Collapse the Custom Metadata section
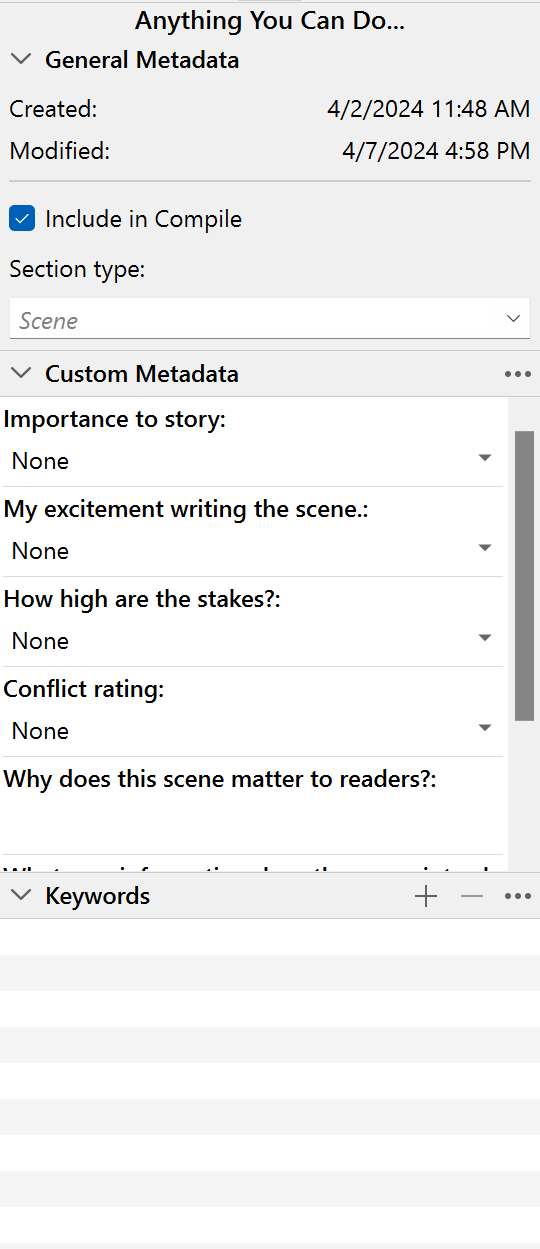The width and height of the screenshot is (540, 1249). point(21,374)
